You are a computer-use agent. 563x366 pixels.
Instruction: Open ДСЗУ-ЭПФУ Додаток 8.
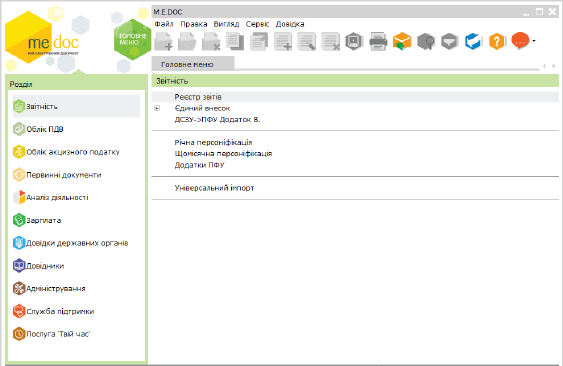click(x=217, y=120)
